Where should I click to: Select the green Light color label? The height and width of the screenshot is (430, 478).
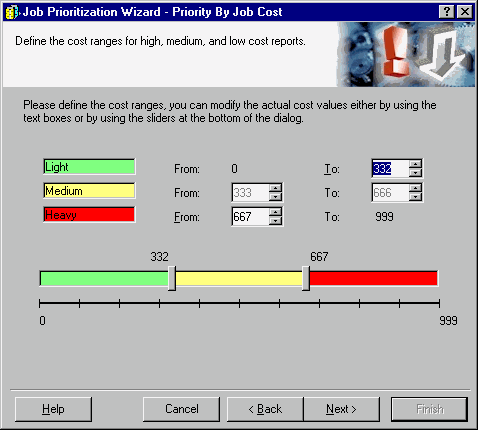pyautogui.click(x=89, y=167)
